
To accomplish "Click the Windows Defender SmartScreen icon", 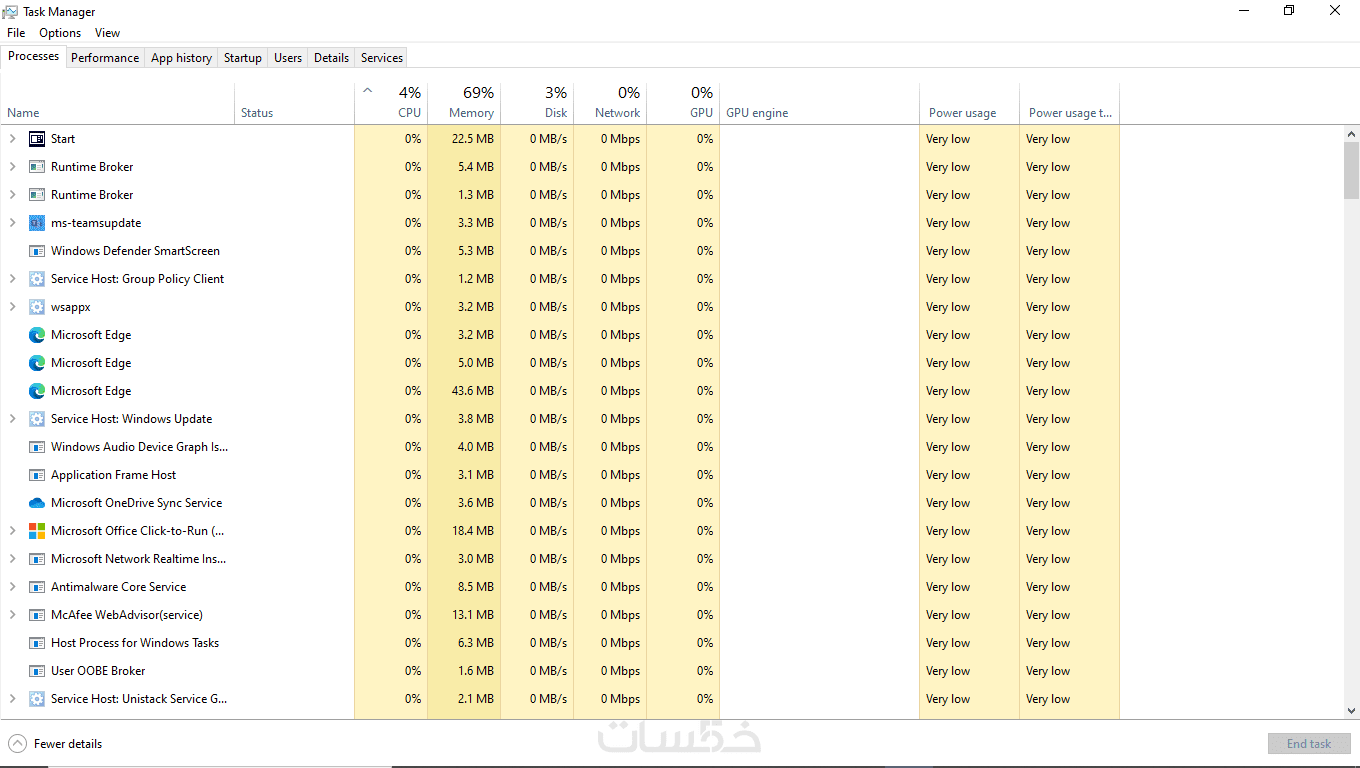I will [37, 251].
